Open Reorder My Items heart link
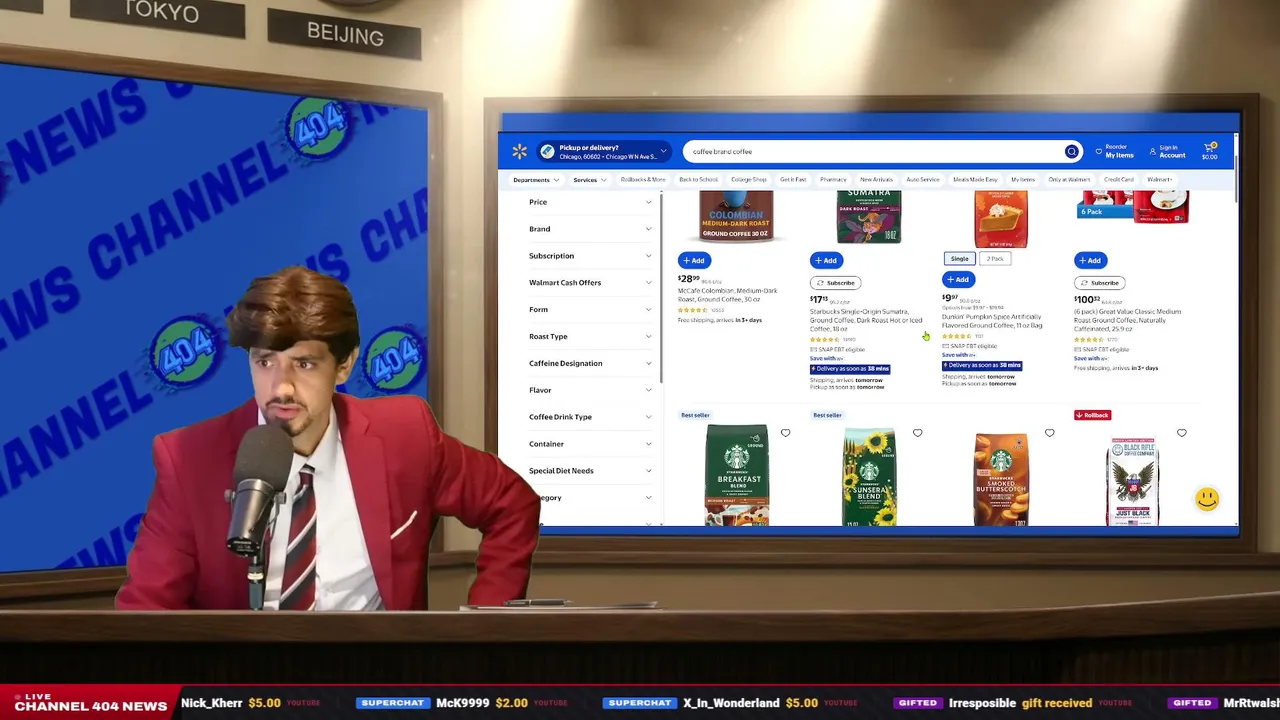This screenshot has width=1280, height=720. 1115,152
